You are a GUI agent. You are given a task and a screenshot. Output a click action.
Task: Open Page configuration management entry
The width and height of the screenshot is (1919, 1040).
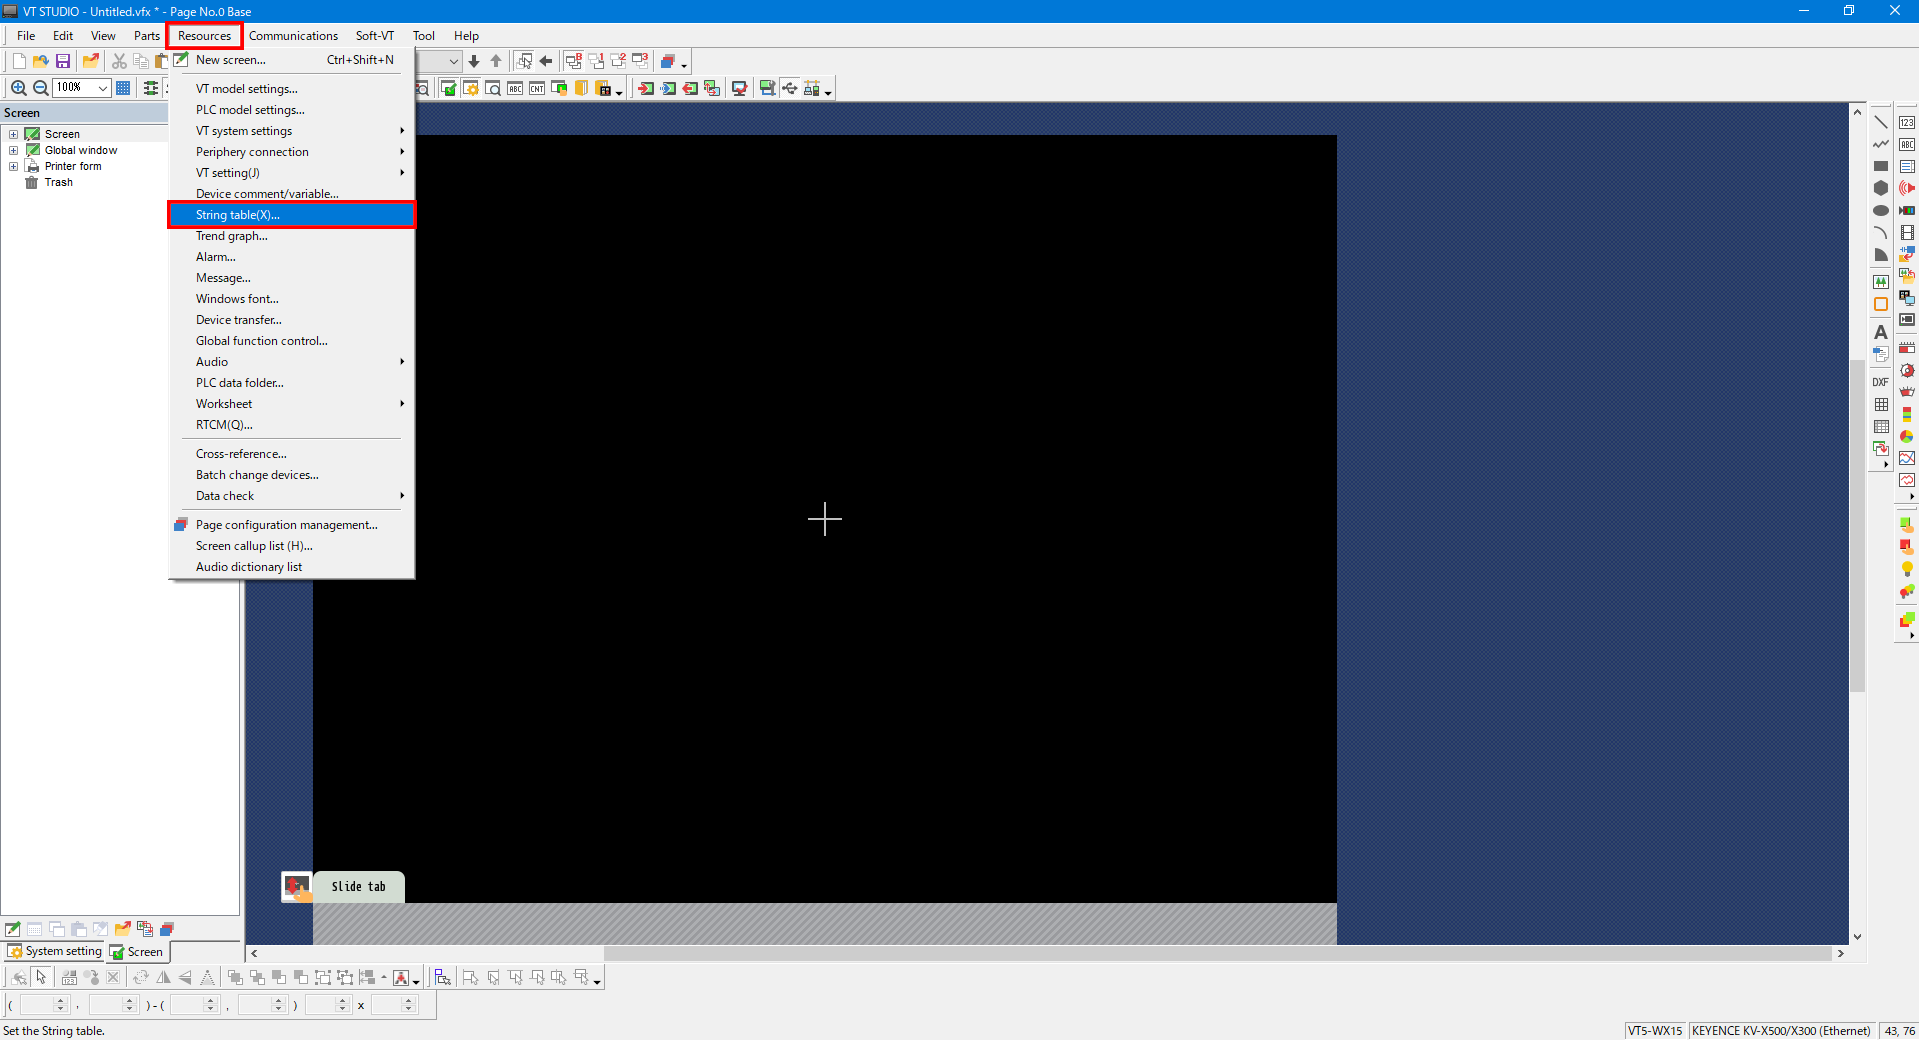286,525
